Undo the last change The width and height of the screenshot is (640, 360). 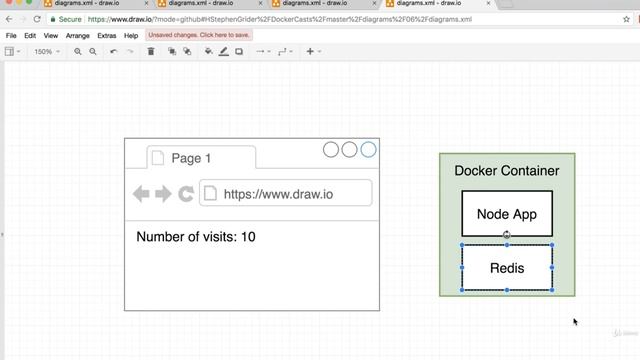[x=113, y=51]
